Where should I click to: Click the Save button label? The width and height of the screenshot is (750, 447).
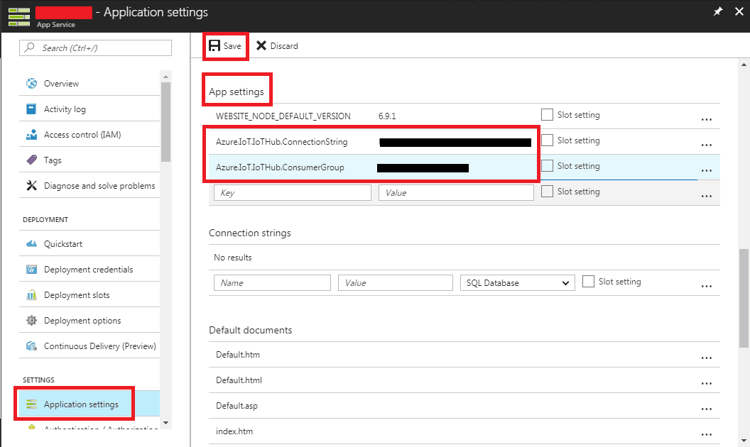point(232,46)
